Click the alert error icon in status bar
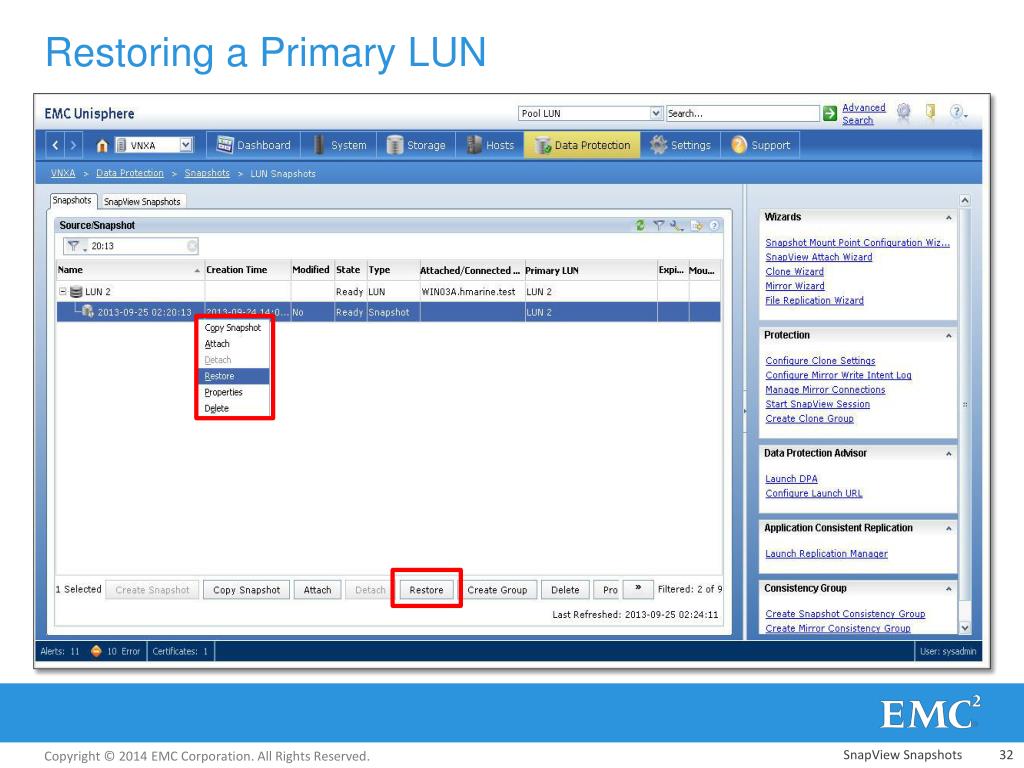 [96, 650]
